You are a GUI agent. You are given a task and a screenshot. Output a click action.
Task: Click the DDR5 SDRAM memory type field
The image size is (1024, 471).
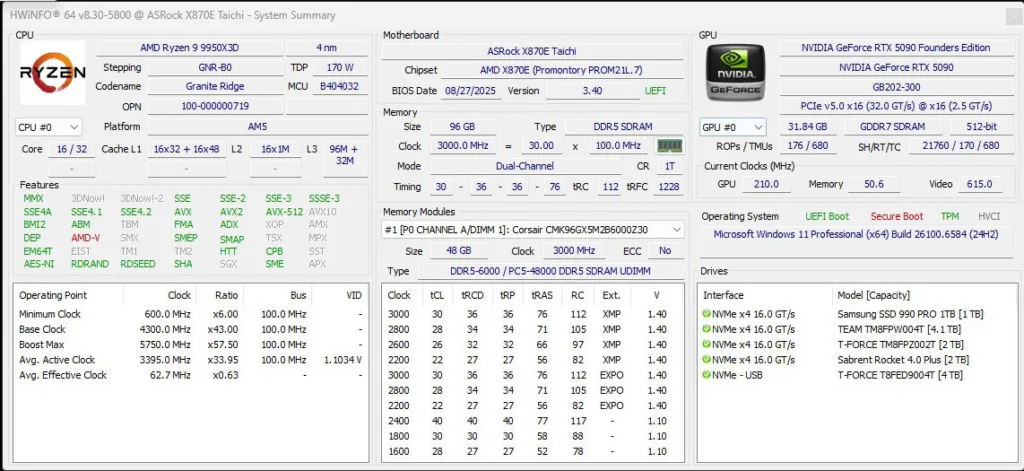point(624,127)
